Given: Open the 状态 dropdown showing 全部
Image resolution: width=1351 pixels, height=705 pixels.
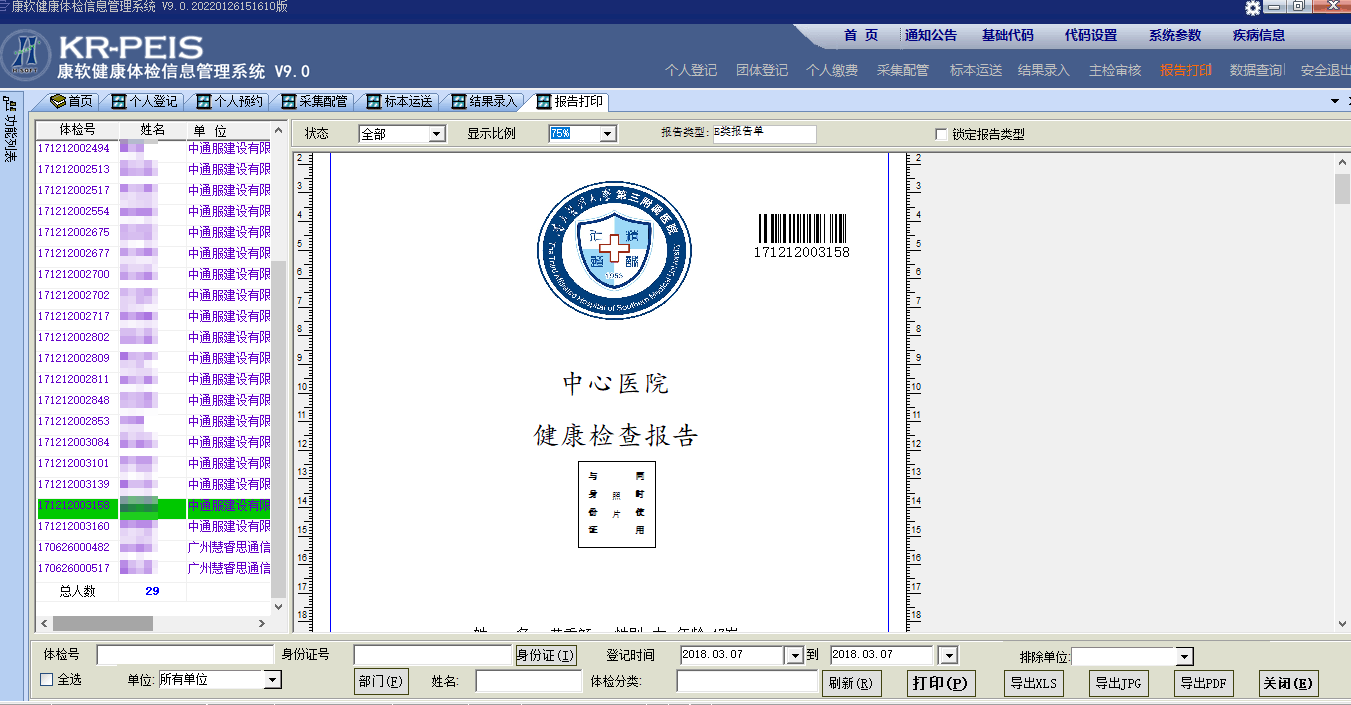Looking at the screenshot, I should [x=436, y=134].
